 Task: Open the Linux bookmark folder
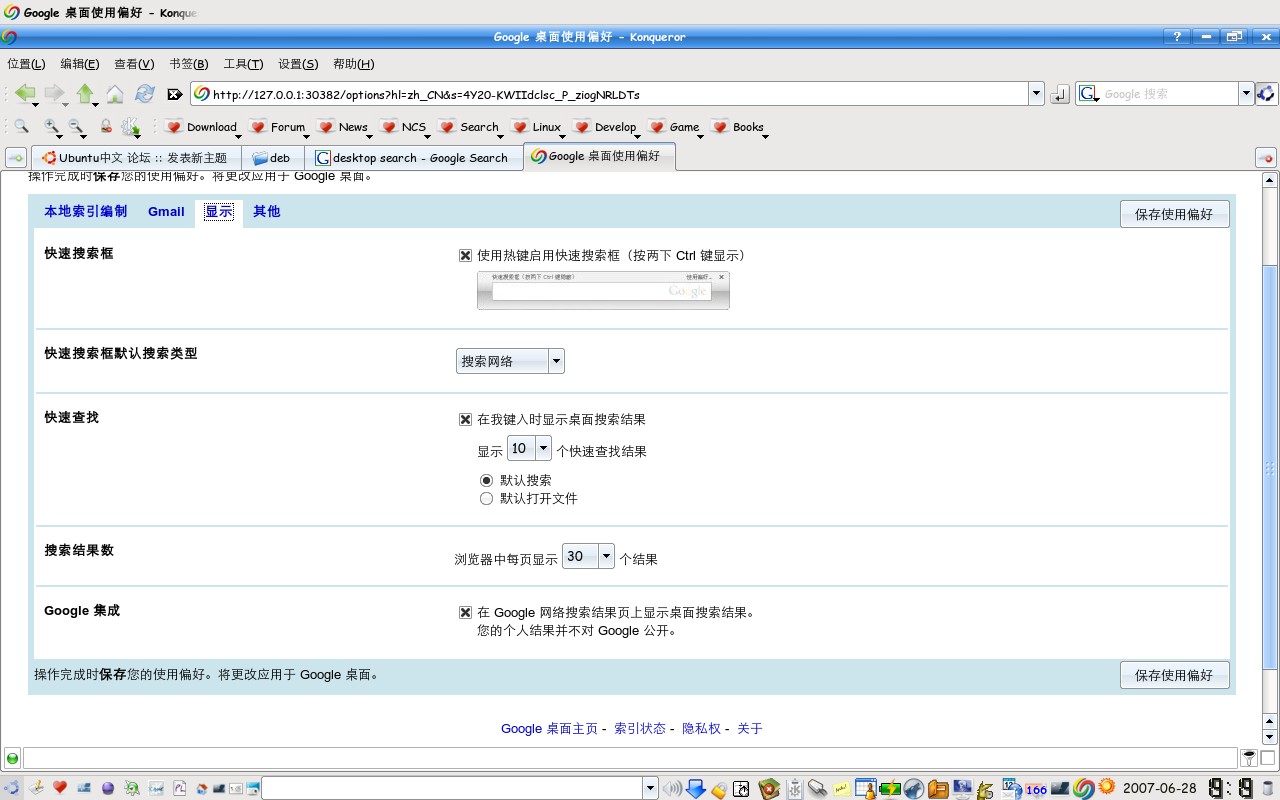tap(537, 127)
